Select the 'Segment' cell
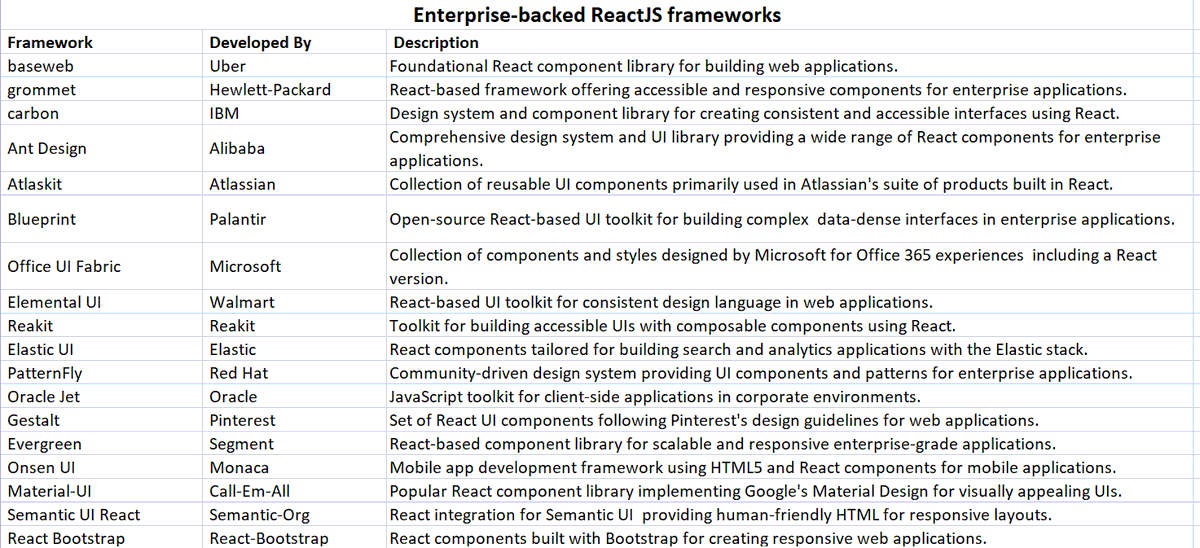Viewport: 1200px width, 548px height. point(295,443)
